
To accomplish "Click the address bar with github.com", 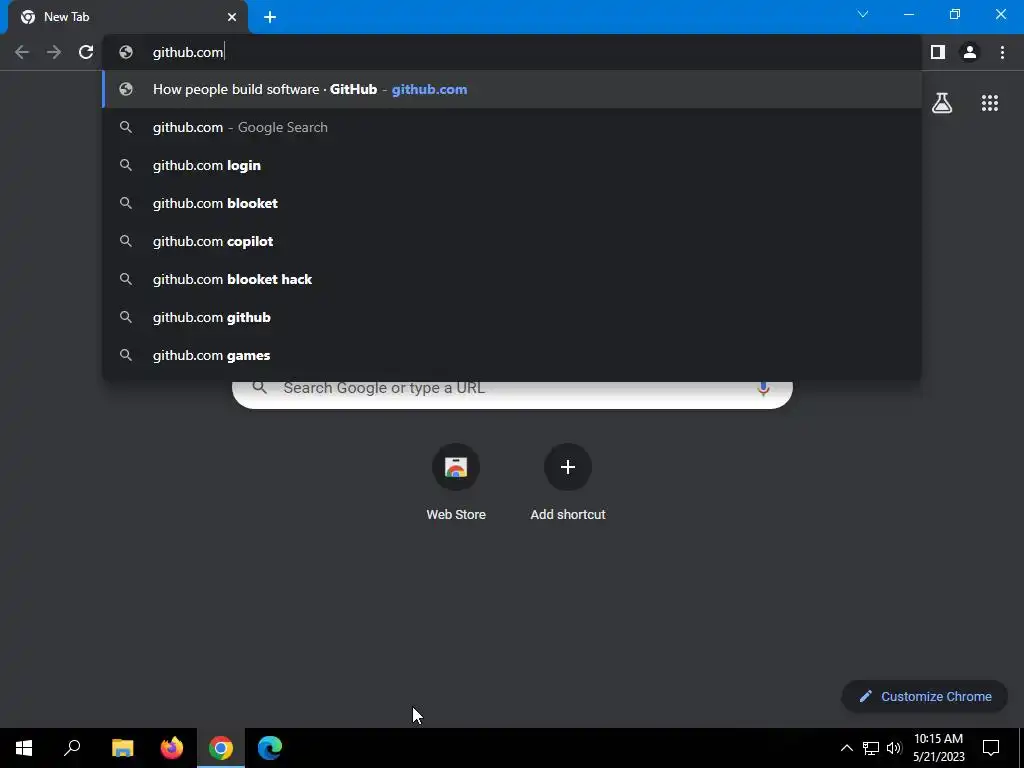I will pos(512,52).
